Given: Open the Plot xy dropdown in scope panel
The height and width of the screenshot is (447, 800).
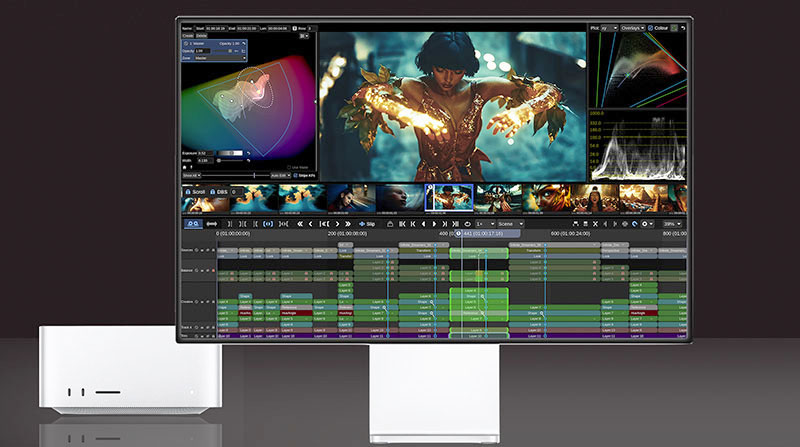Looking at the screenshot, I should point(609,28).
